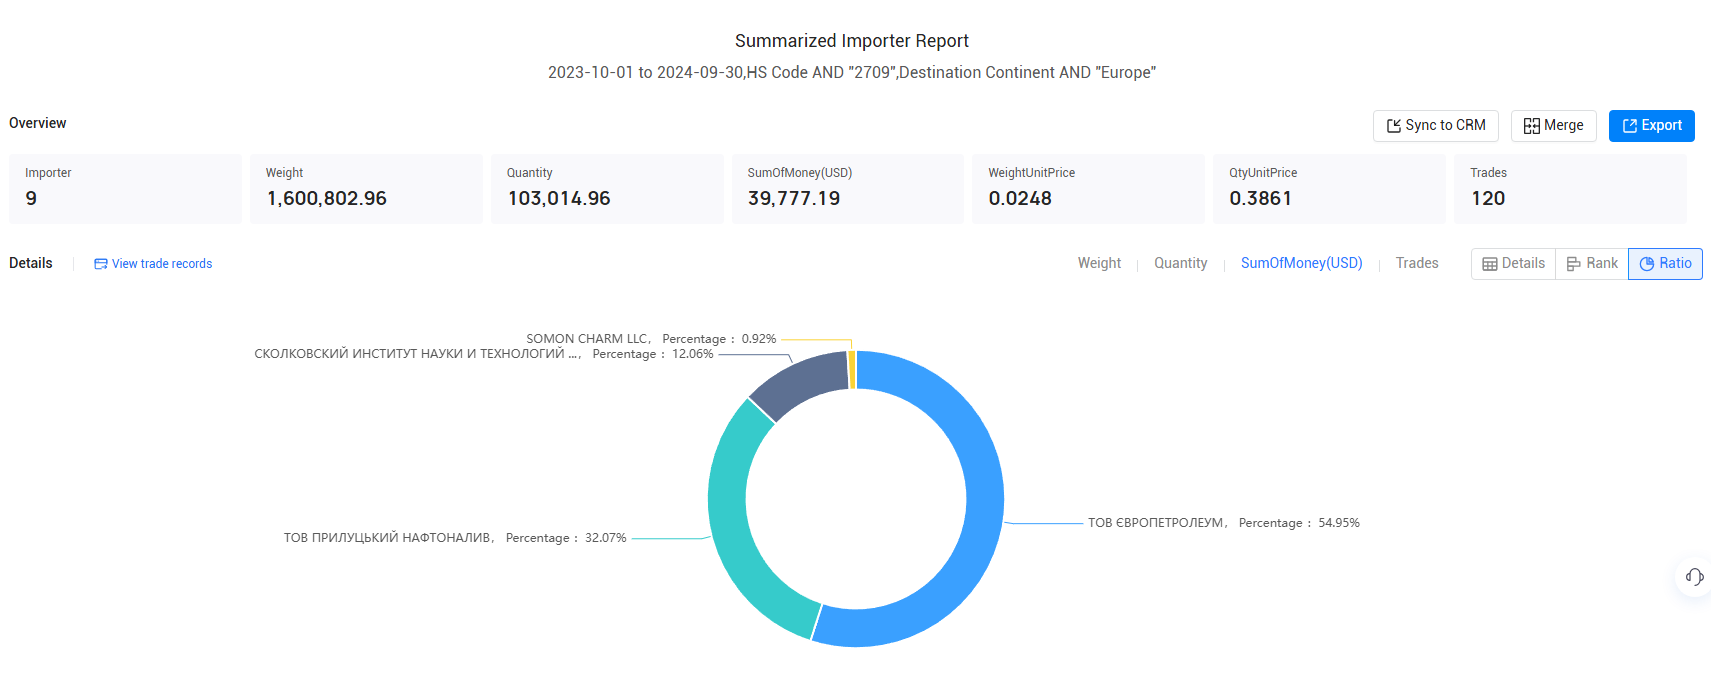Export the importer report
Viewport: 1711px width, 697px height.
[1651, 126]
